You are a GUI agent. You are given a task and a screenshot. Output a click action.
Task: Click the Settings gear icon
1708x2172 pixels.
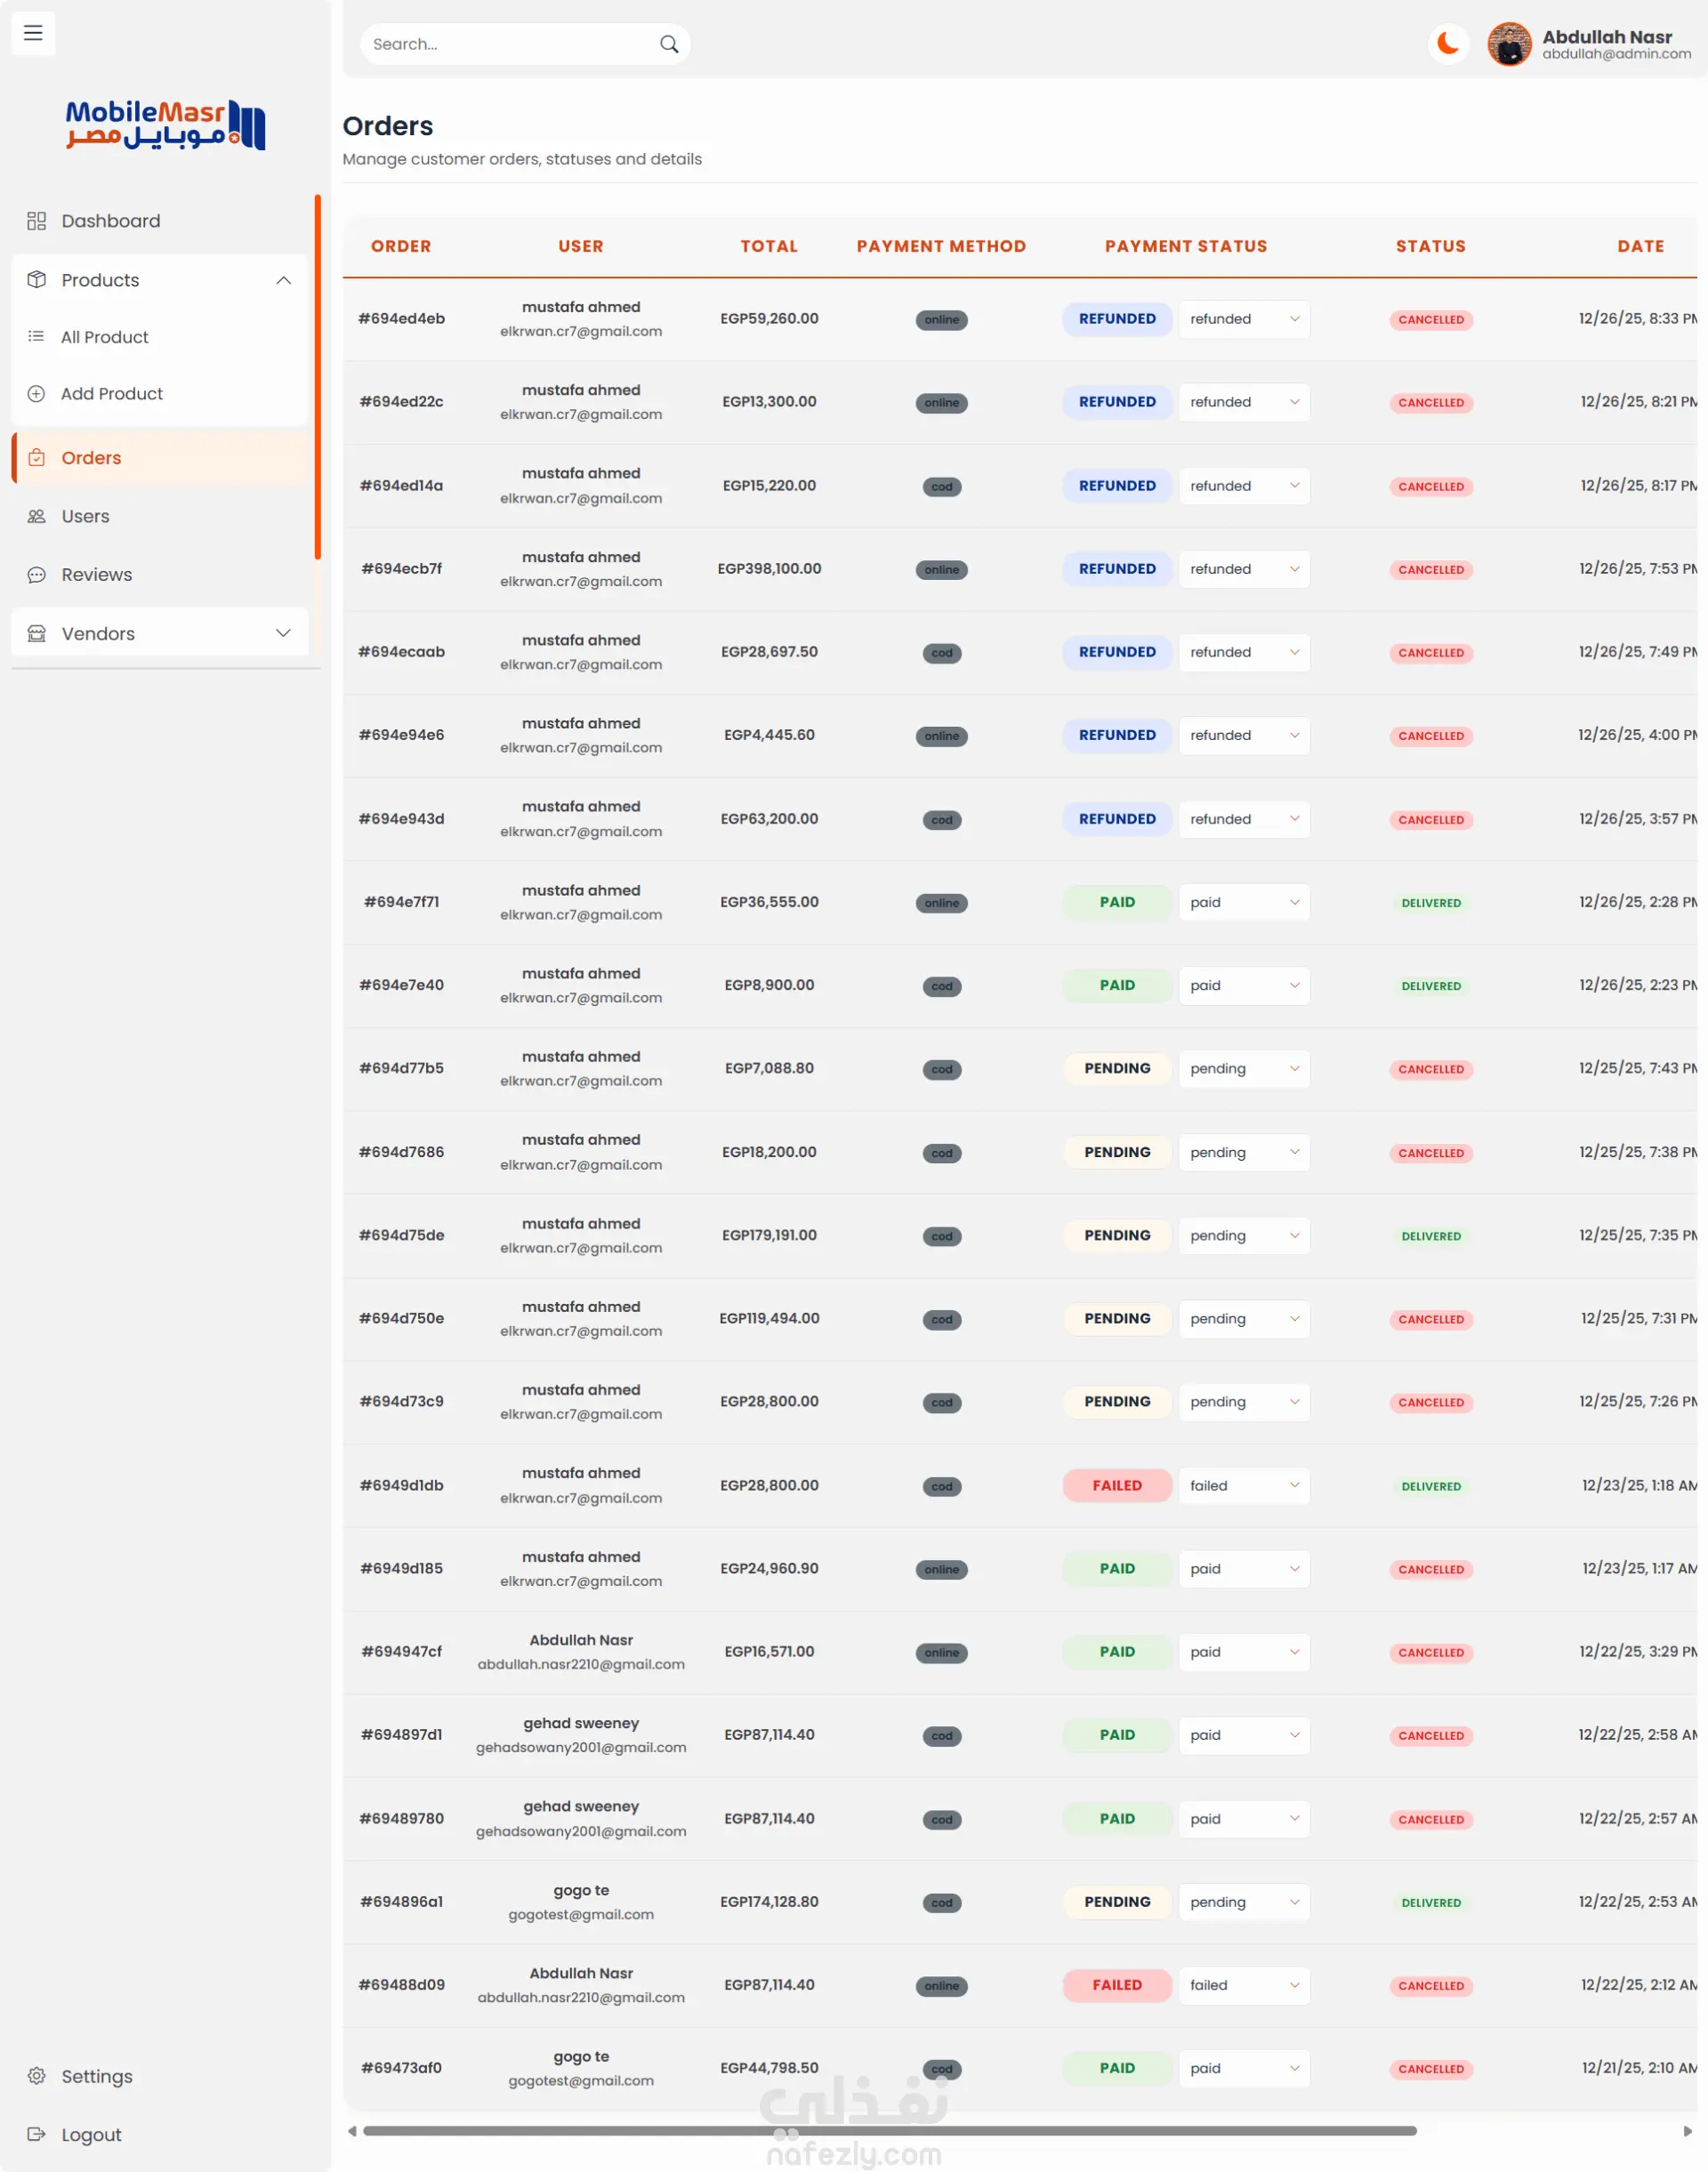37,2075
